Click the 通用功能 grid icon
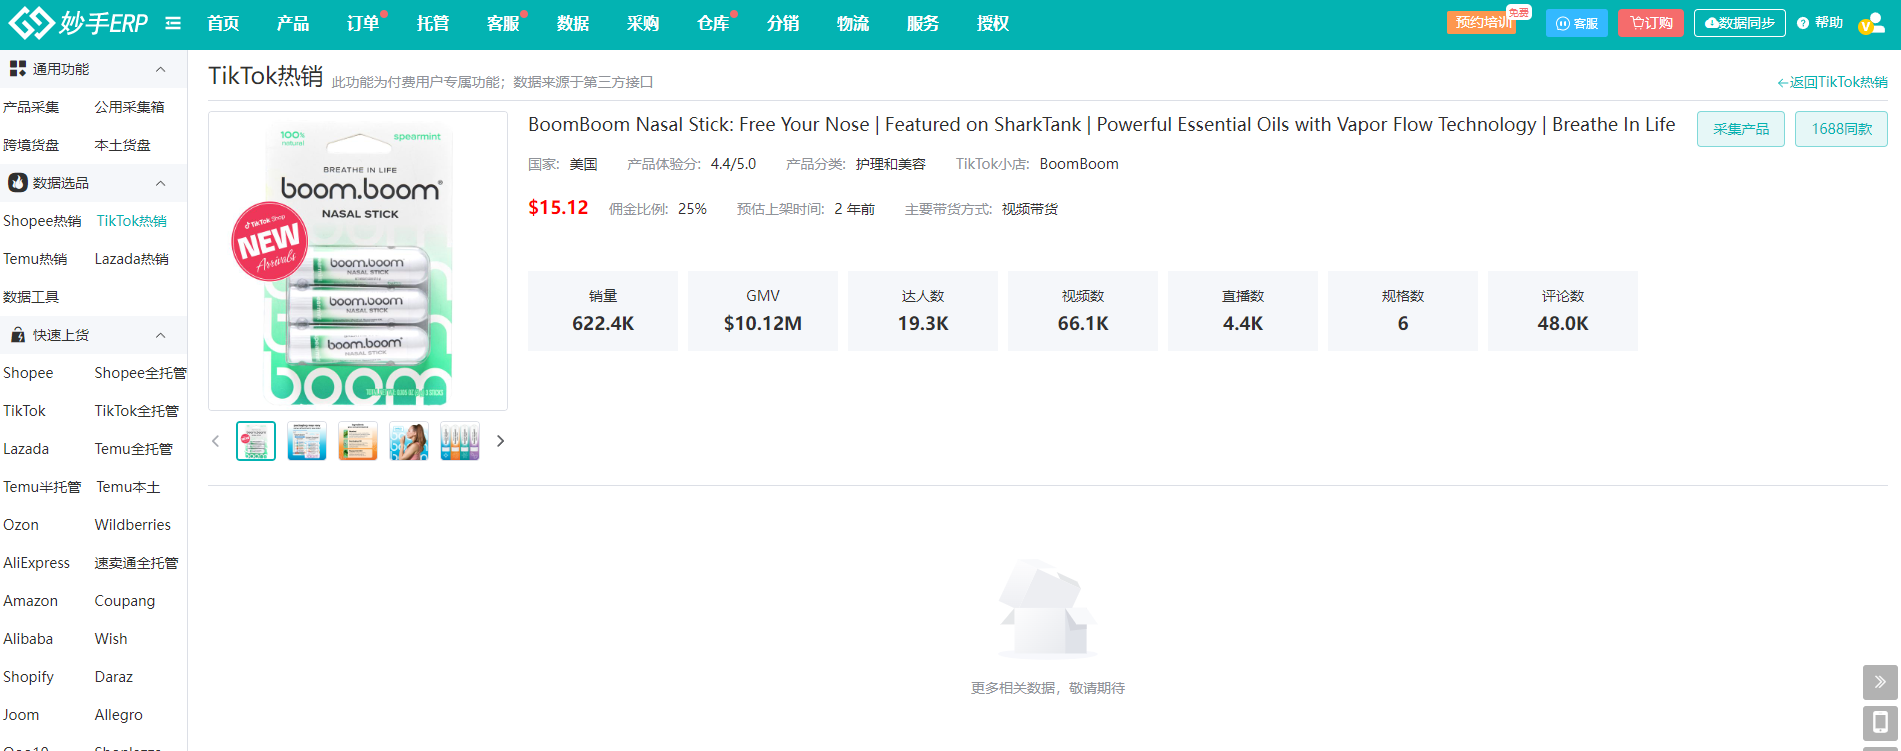The image size is (1901, 751). (18, 69)
